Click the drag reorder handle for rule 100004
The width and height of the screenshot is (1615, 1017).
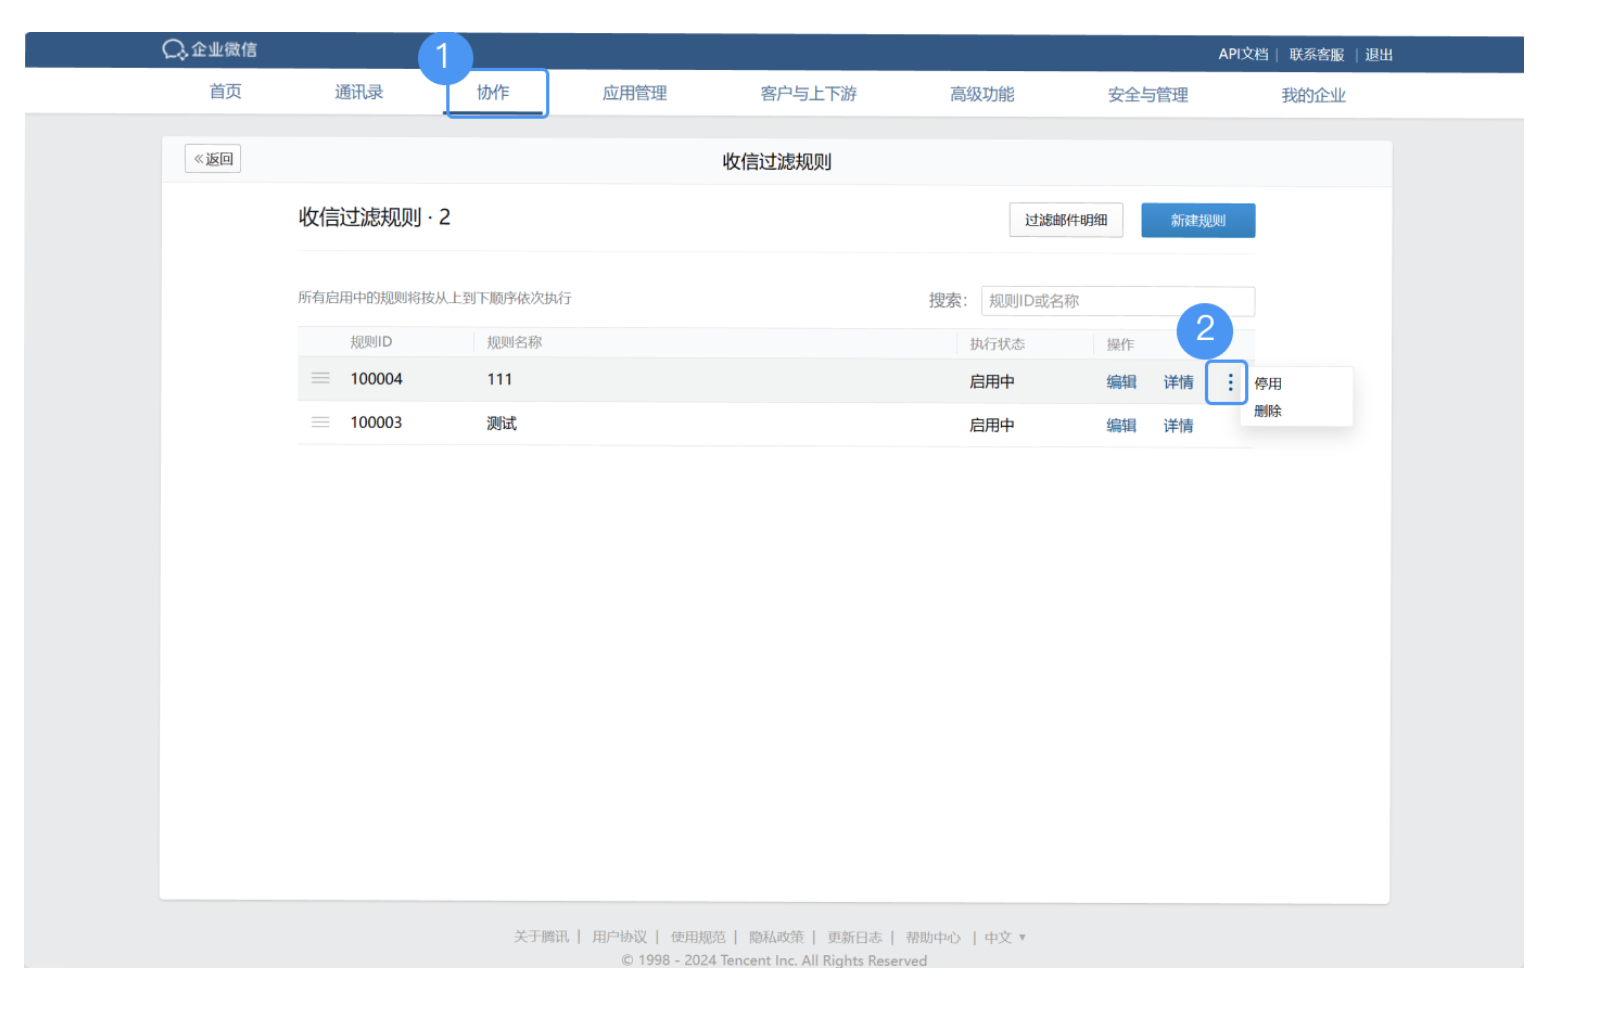pyautogui.click(x=321, y=379)
